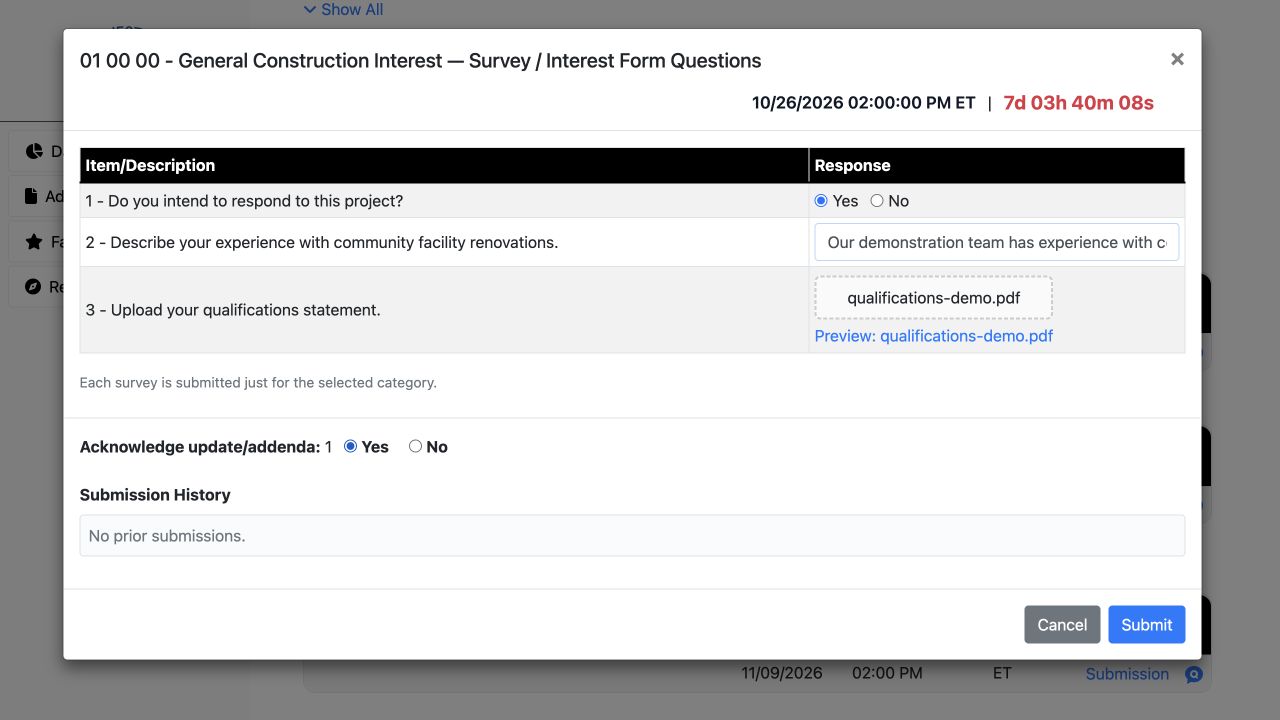1280x720 pixels.
Task: Click the Response column header
Action: click(x=997, y=165)
